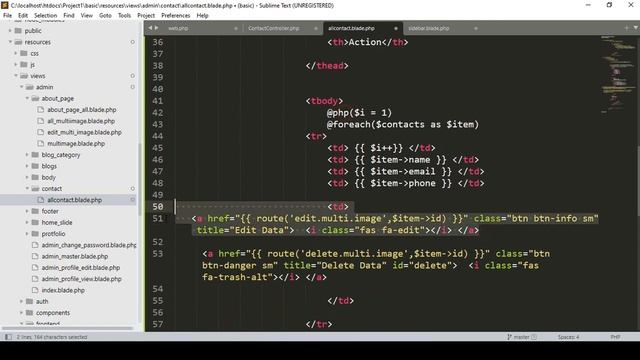
Task: Open the Tools menu
Action: [x=124, y=16]
